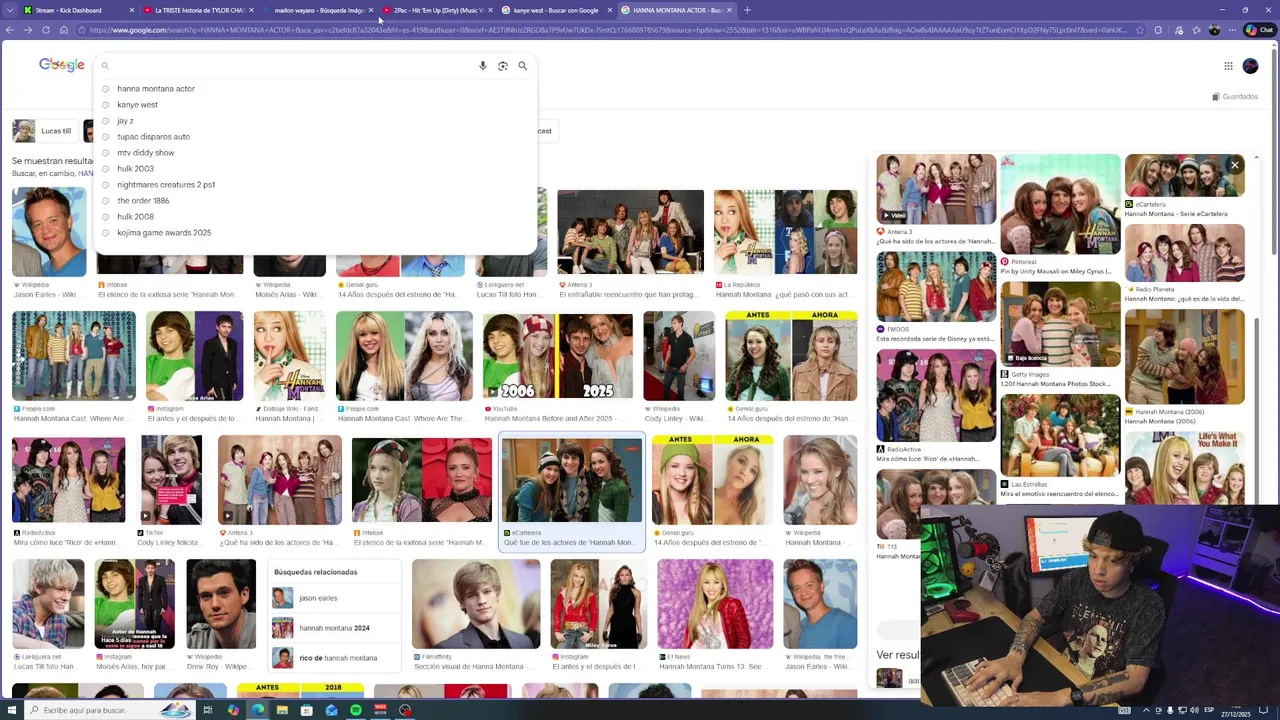Open related search 'jason earles'
The height and width of the screenshot is (720, 1280).
tap(337, 598)
